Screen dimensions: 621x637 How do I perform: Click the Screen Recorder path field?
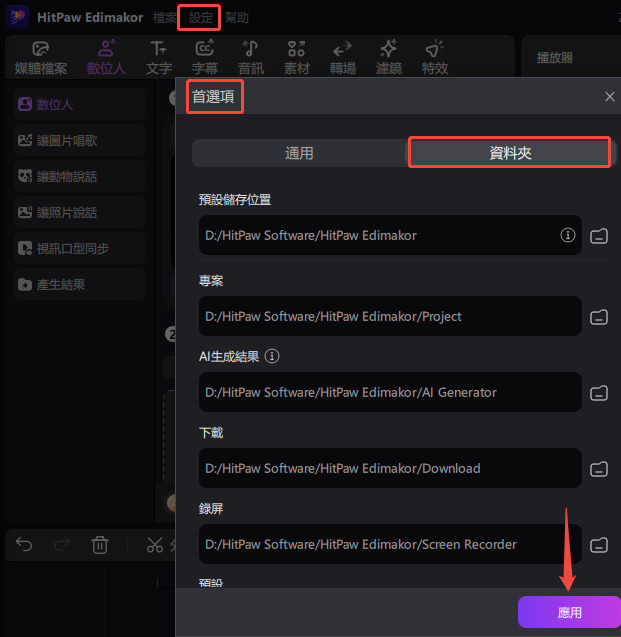click(x=390, y=544)
